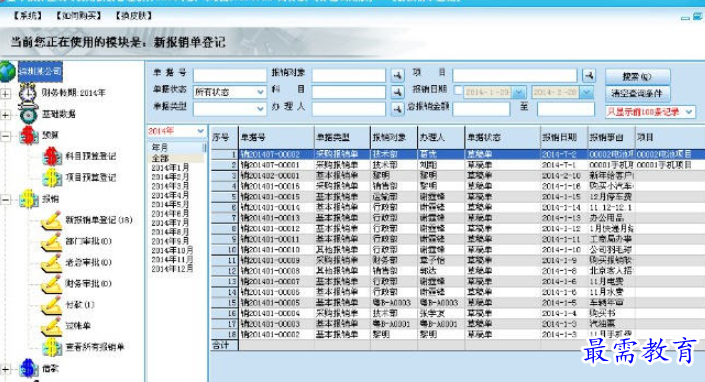Click the blue dollar icon for 借款
The height and width of the screenshot is (382, 705).
pos(28,368)
